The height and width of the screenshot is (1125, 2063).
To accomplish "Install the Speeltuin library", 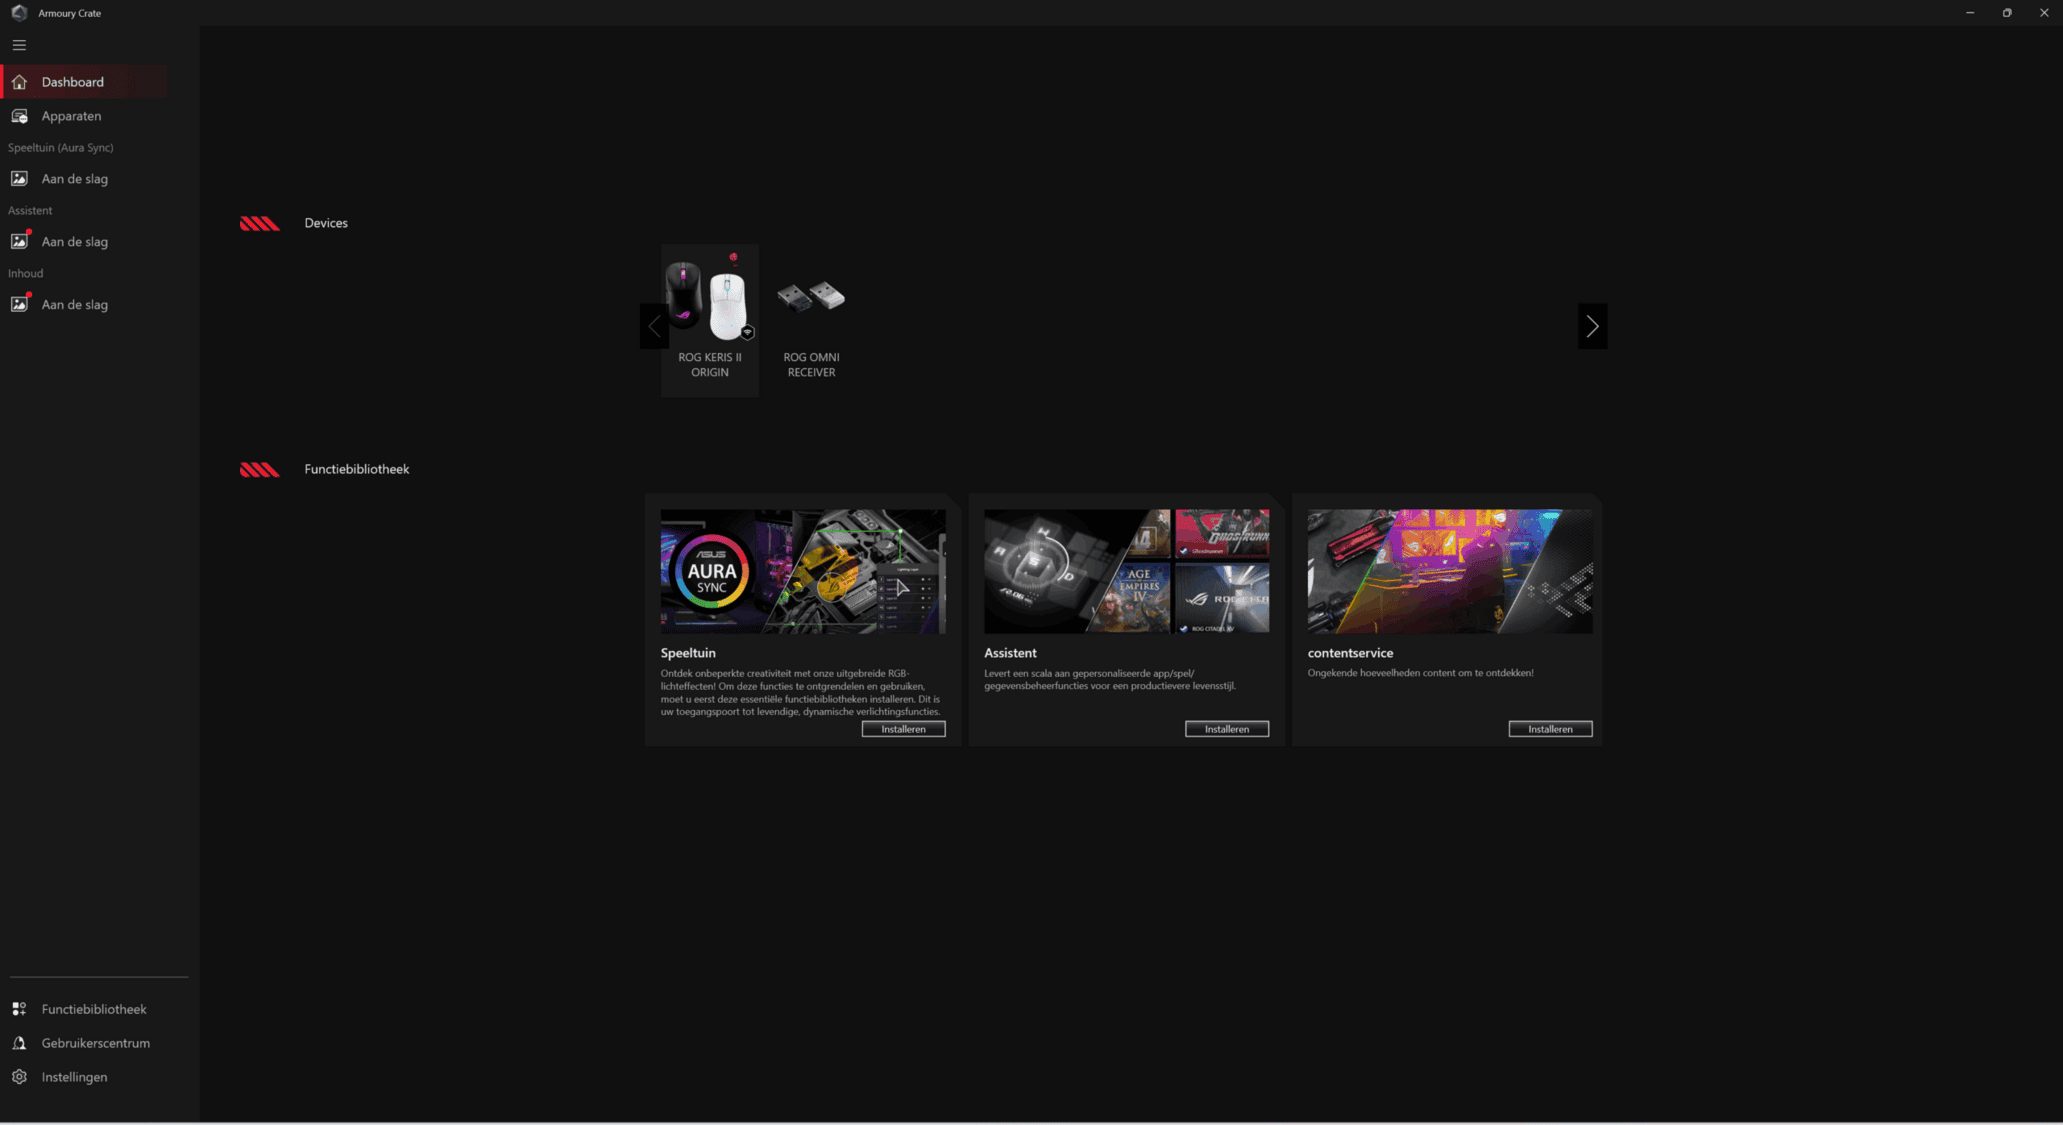I will [x=903, y=729].
